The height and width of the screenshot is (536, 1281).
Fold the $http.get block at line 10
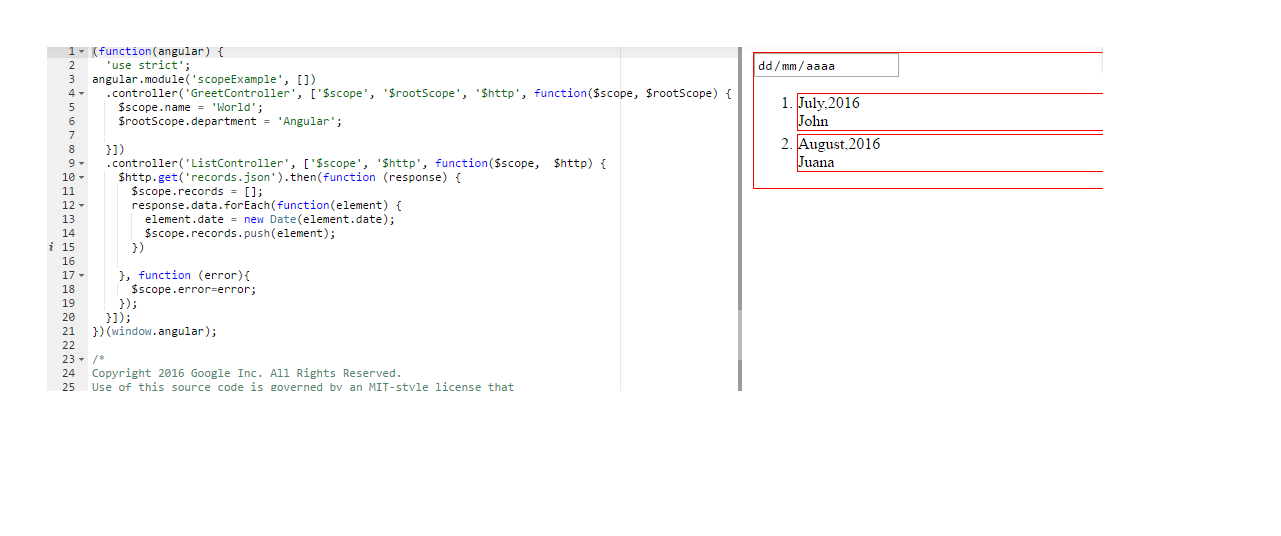tap(81, 177)
